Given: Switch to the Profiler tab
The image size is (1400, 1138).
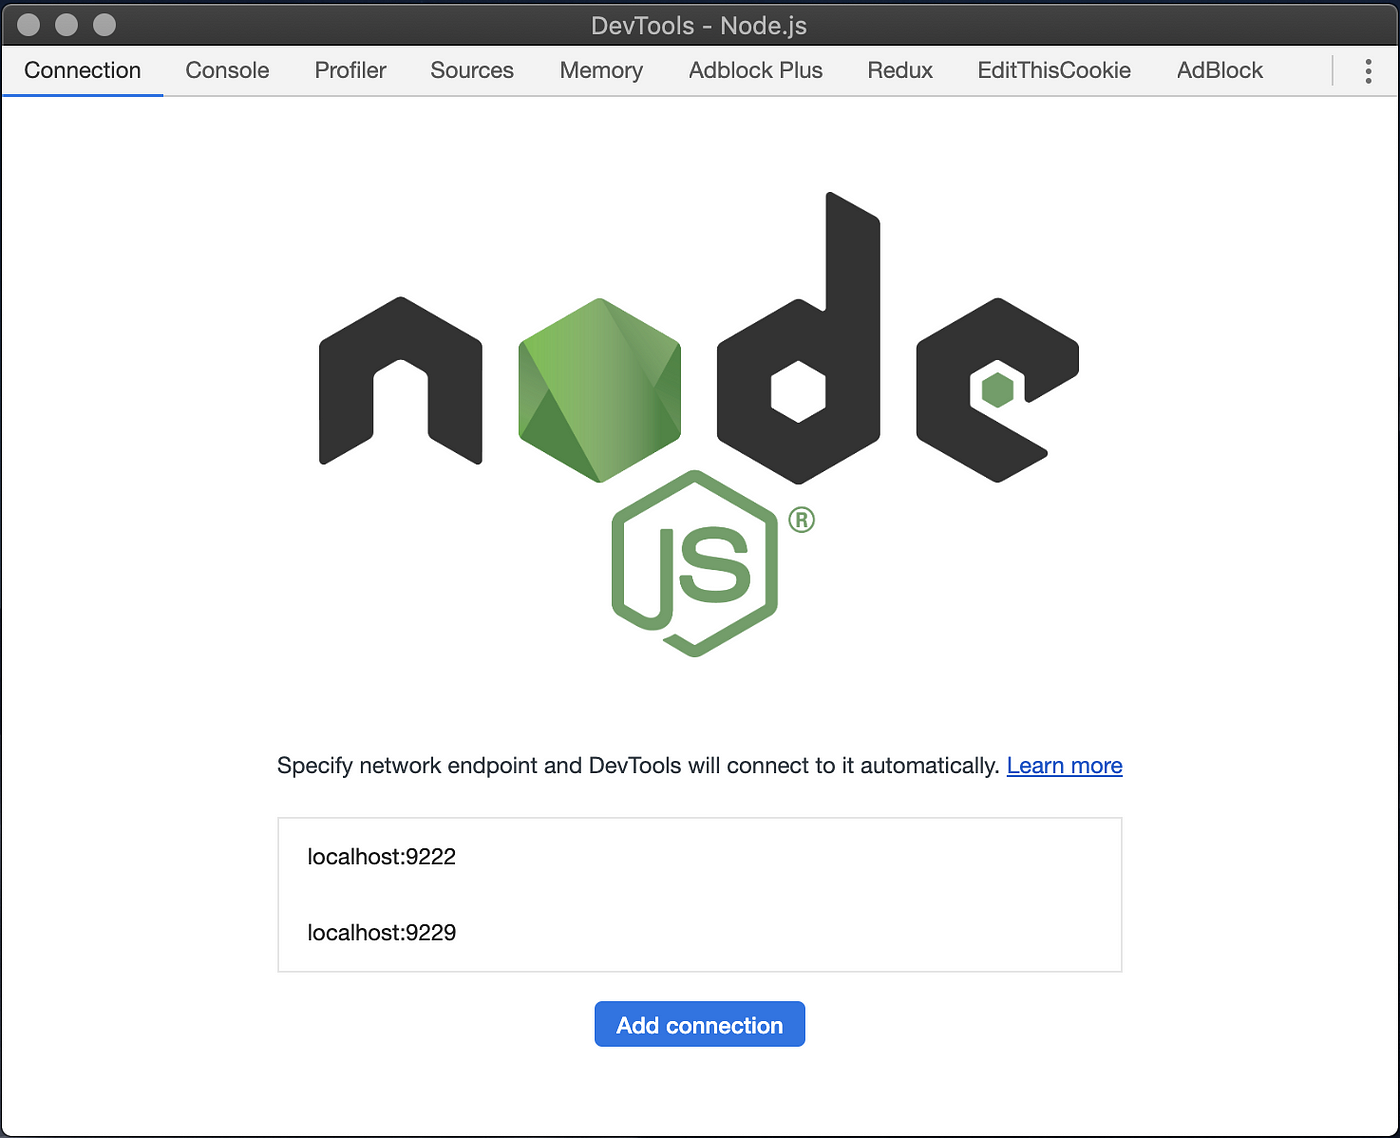Looking at the screenshot, I should 350,70.
